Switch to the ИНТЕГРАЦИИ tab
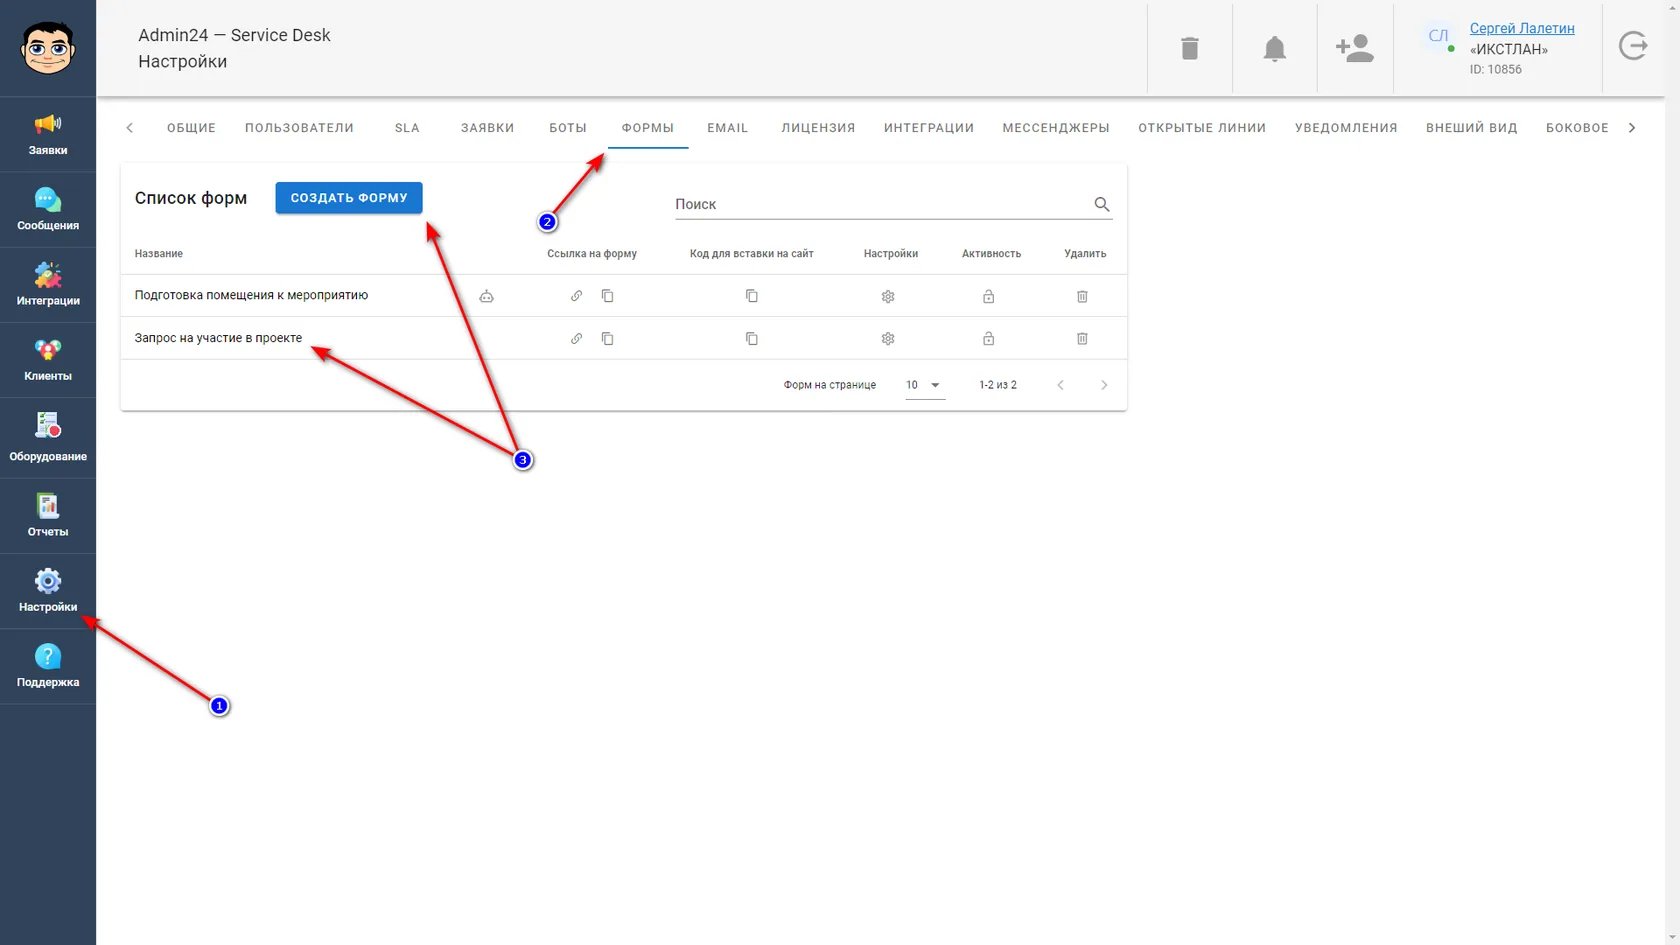 (x=929, y=128)
